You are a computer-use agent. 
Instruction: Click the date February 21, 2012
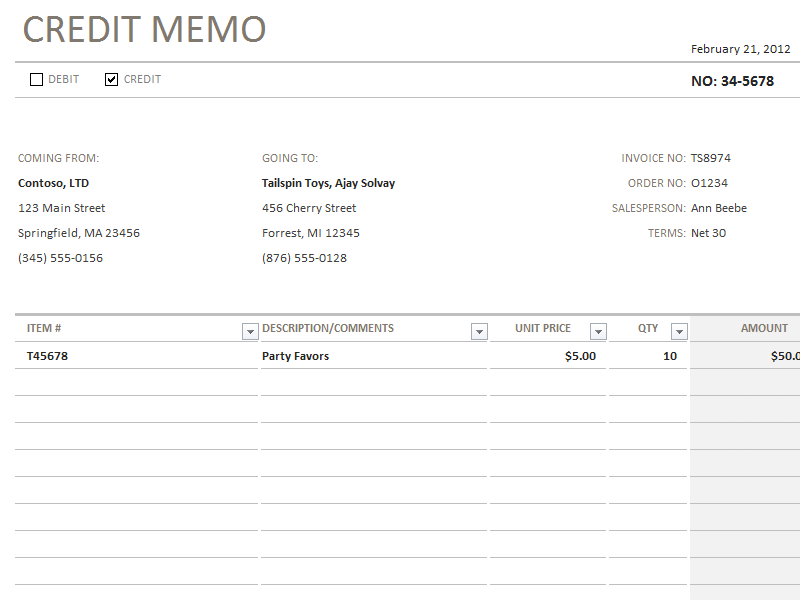(x=740, y=49)
